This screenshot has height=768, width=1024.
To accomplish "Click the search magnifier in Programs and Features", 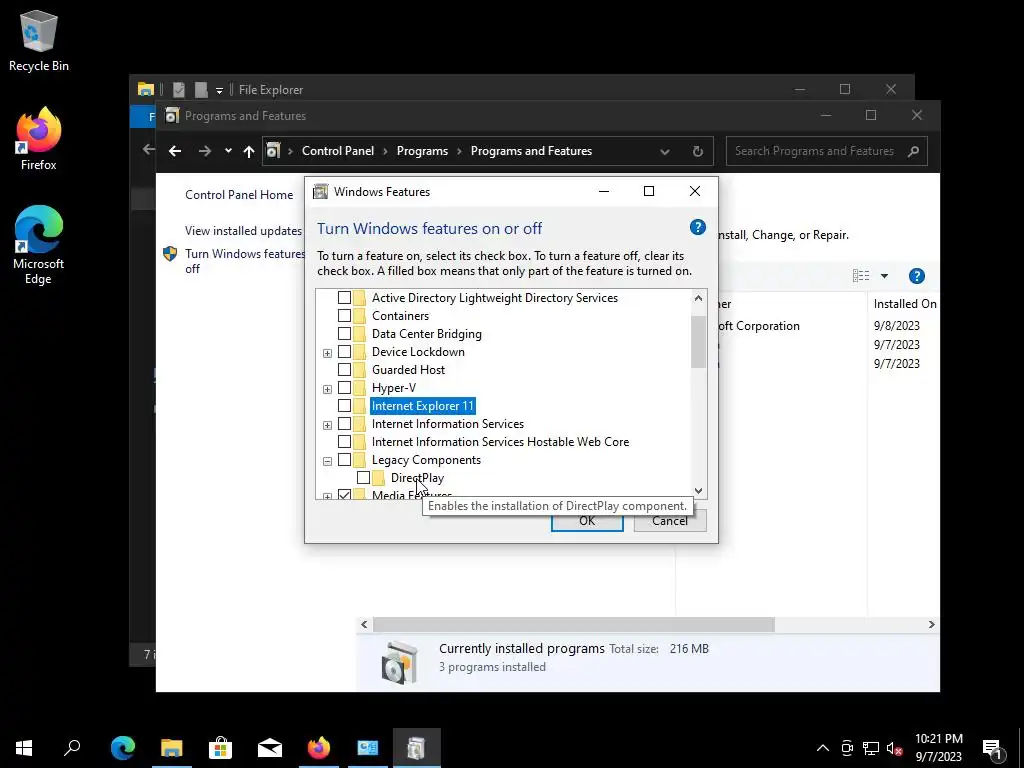I will click(x=914, y=151).
